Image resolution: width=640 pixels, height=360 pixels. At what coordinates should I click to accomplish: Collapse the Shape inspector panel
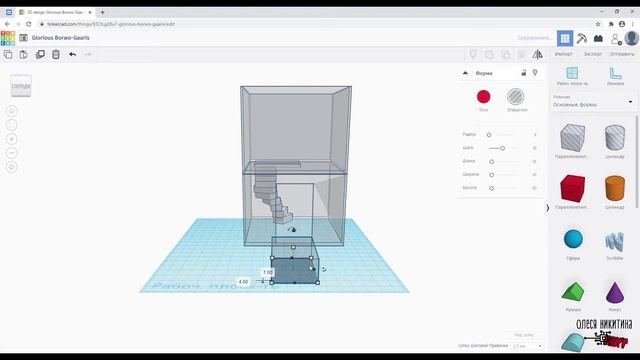click(x=465, y=73)
